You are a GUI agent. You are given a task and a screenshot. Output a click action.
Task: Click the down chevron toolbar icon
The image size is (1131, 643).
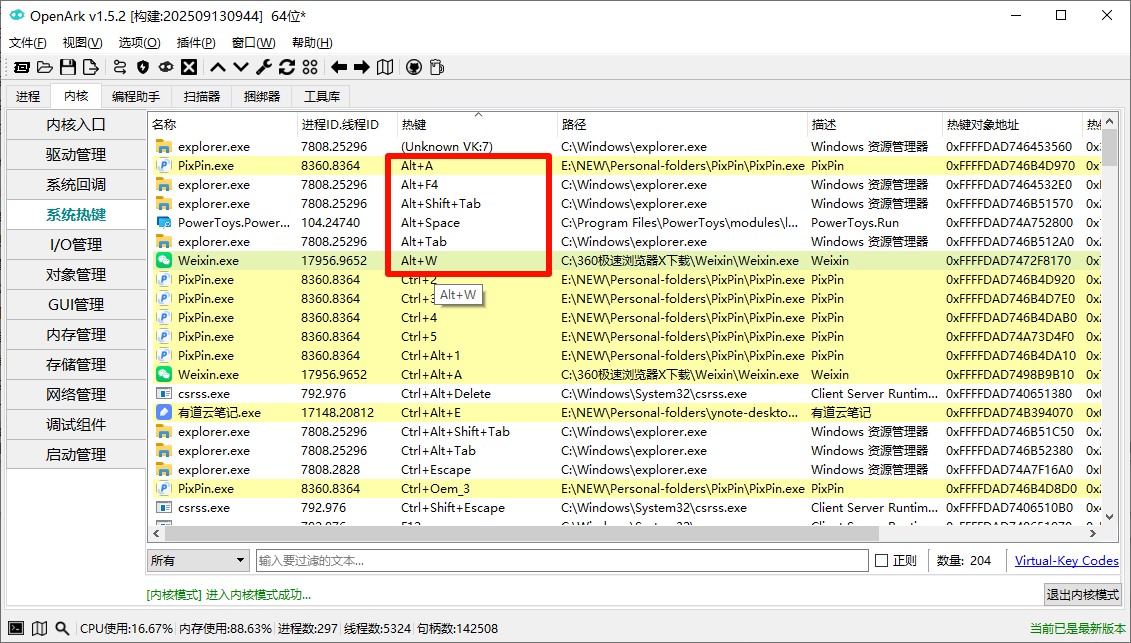click(241, 68)
